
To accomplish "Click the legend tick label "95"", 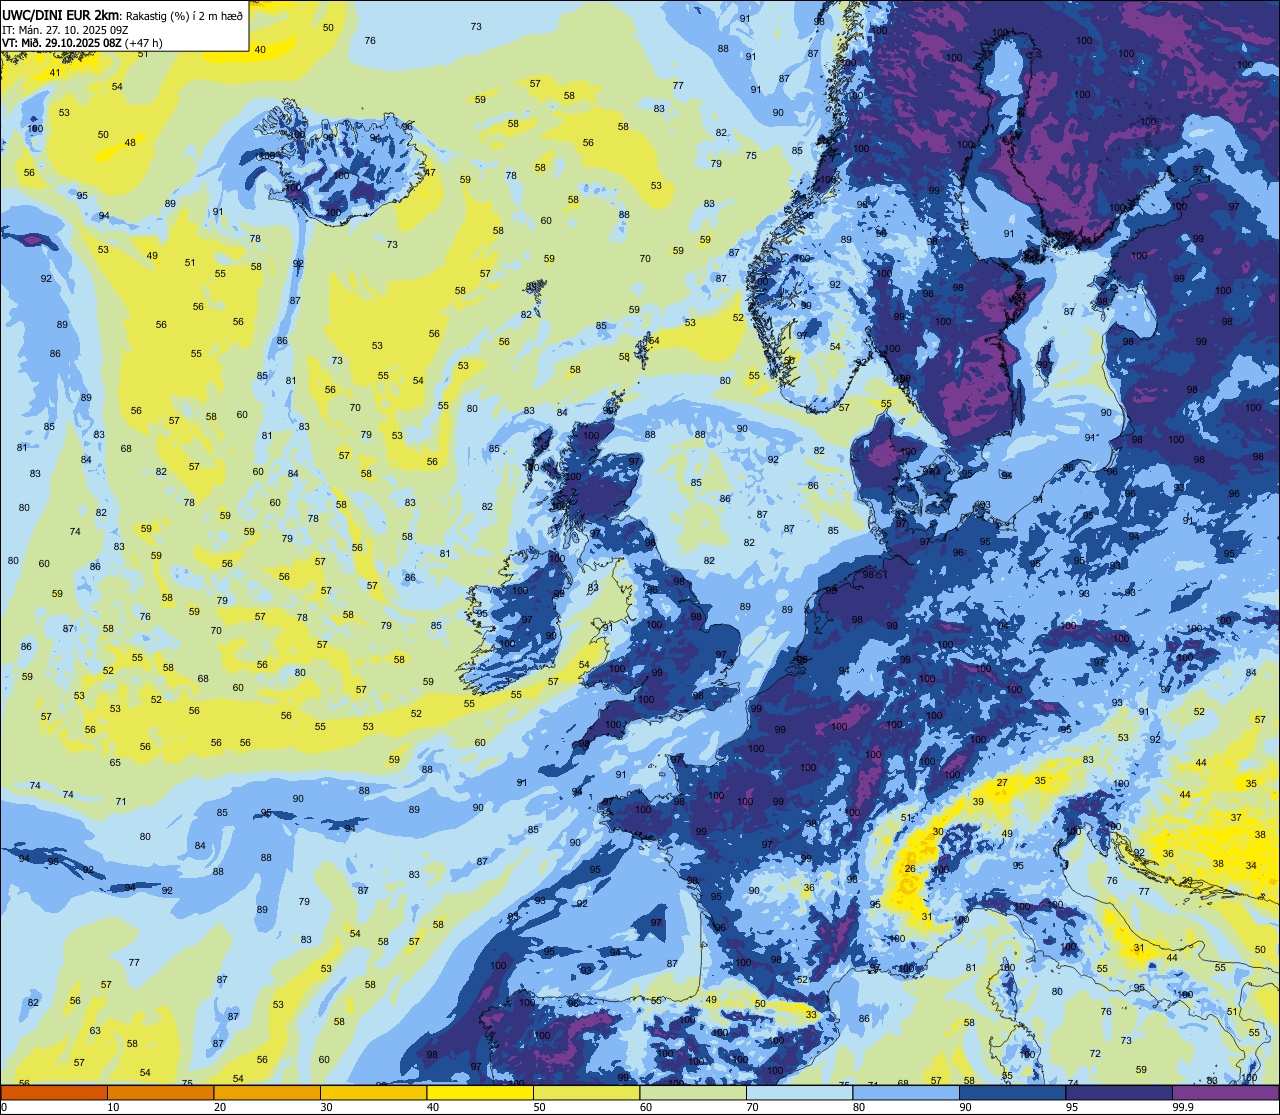I will tap(1073, 1107).
